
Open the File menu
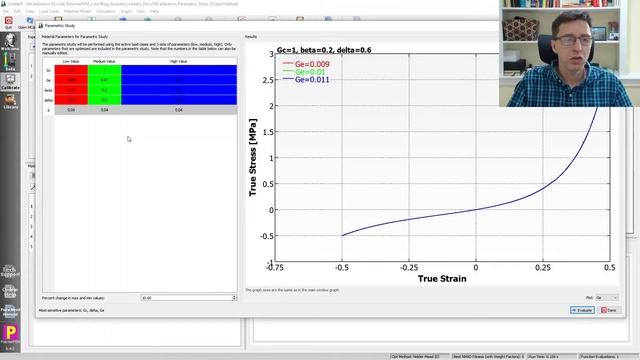(6, 11)
